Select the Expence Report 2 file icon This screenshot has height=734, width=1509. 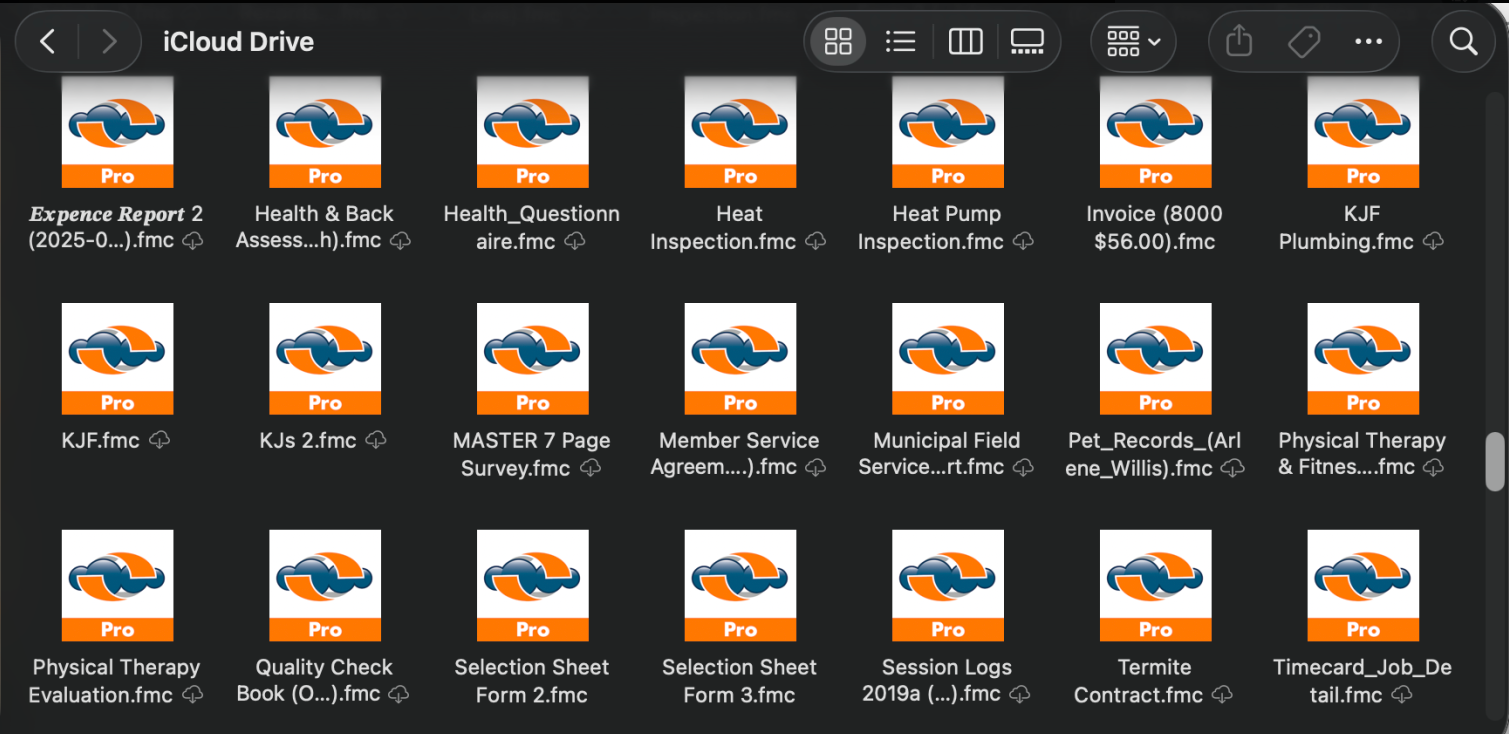click(117, 132)
